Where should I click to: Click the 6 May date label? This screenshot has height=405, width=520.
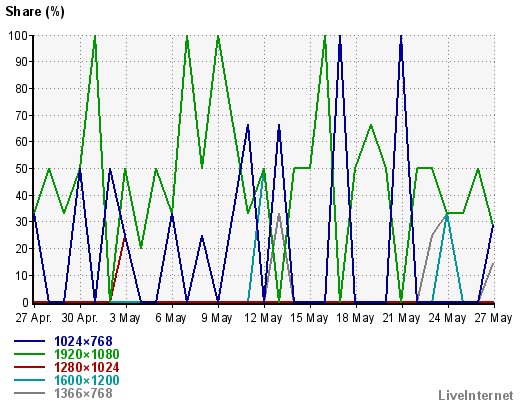(171, 318)
